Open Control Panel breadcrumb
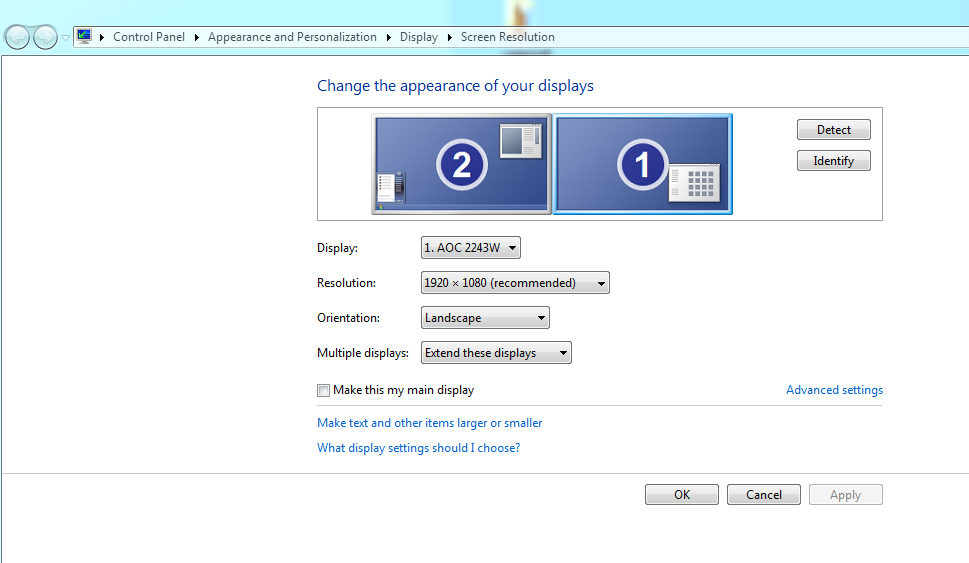This screenshot has height=563, width=969. pos(149,37)
